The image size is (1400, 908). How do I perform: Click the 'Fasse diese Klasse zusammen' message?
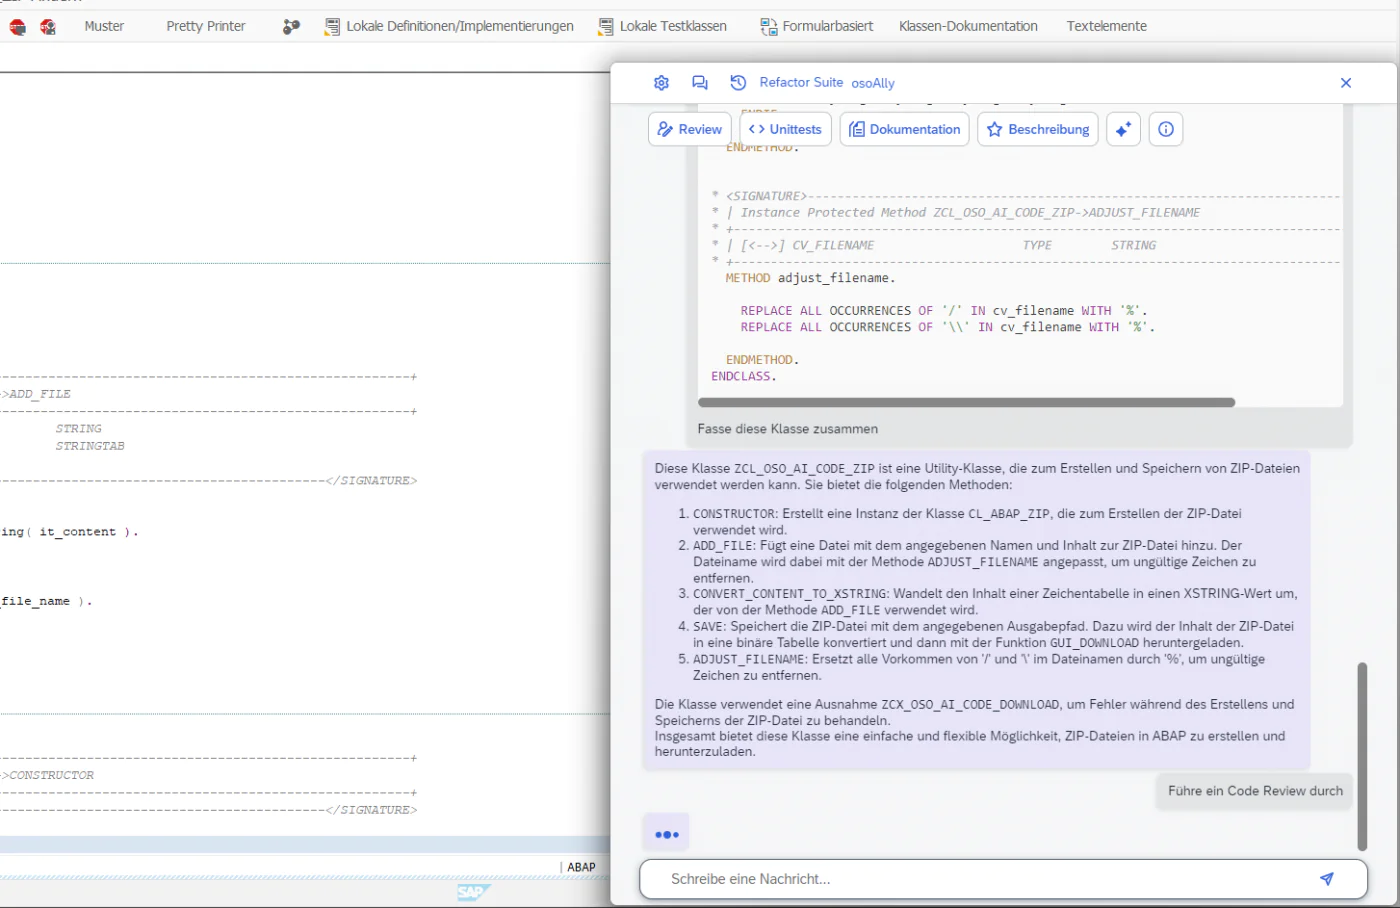pos(788,429)
